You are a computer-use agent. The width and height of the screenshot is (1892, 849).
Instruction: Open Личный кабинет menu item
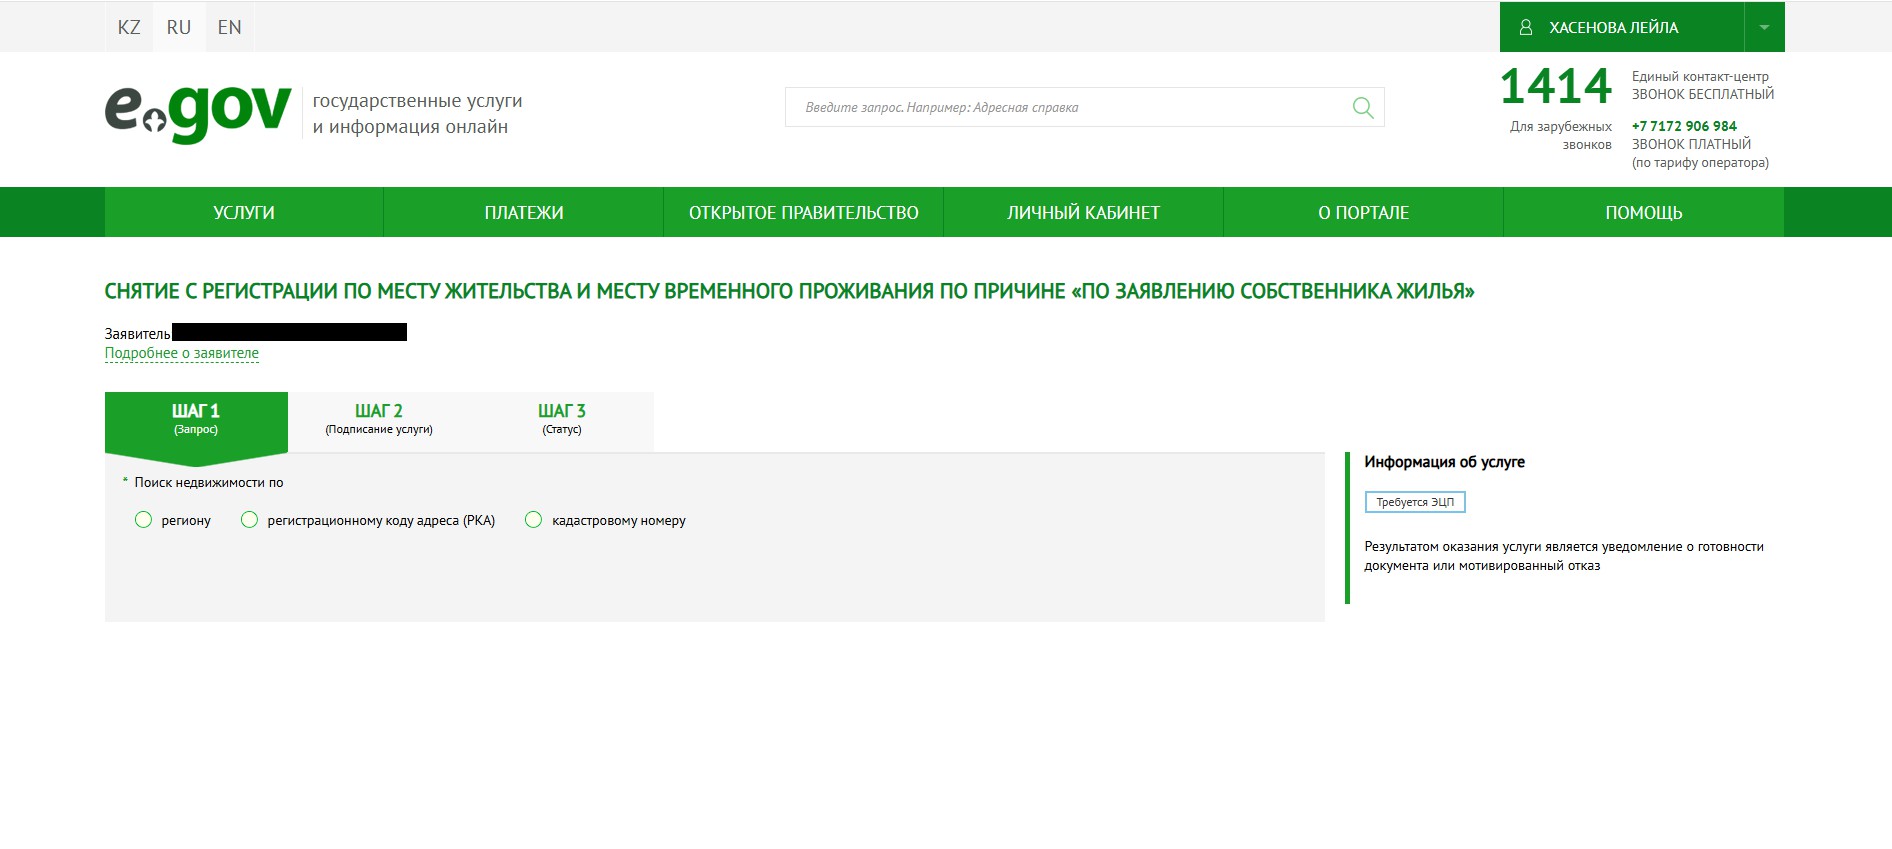[1083, 212]
